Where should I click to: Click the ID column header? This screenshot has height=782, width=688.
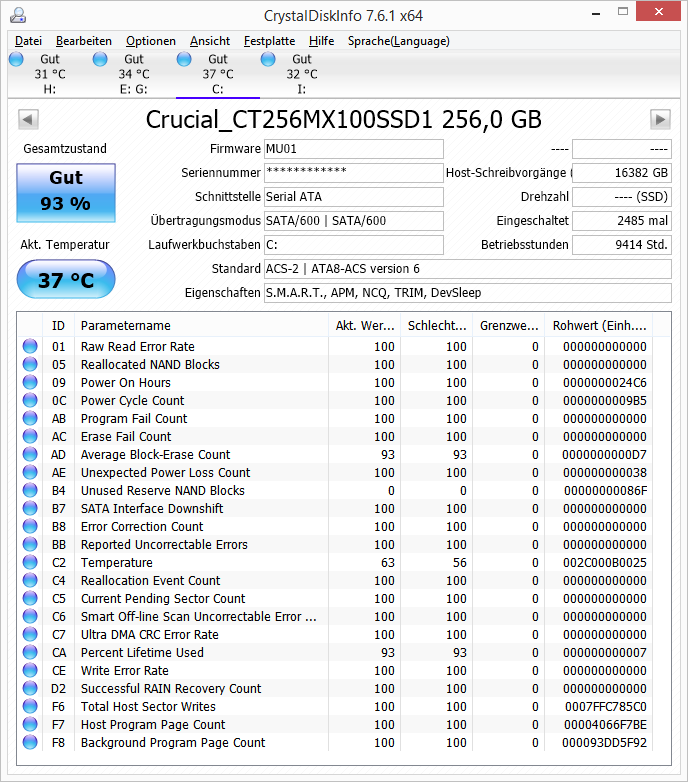[58, 326]
